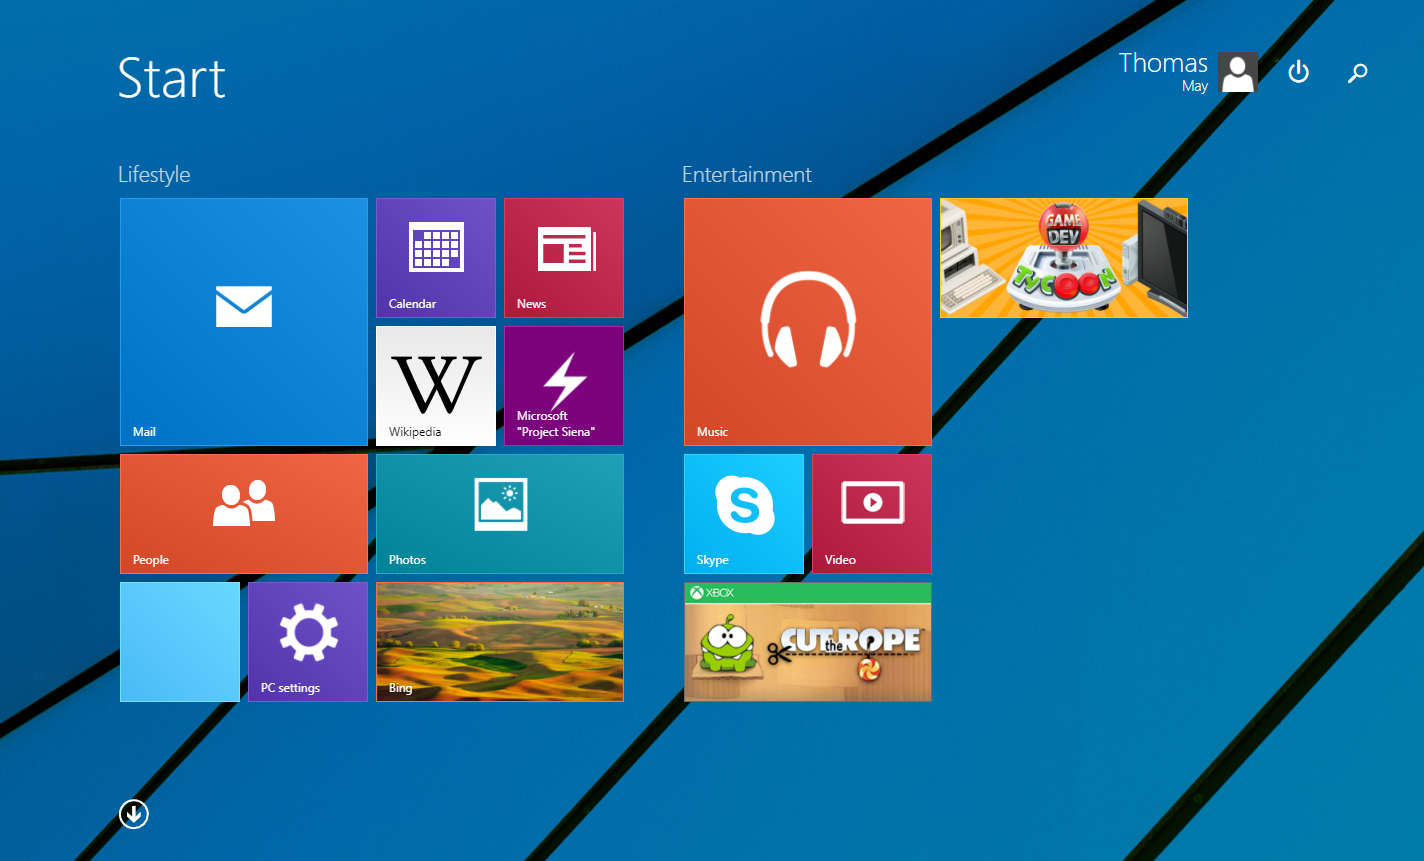Open the Wikipedia tile
This screenshot has width=1424, height=861.
point(436,386)
